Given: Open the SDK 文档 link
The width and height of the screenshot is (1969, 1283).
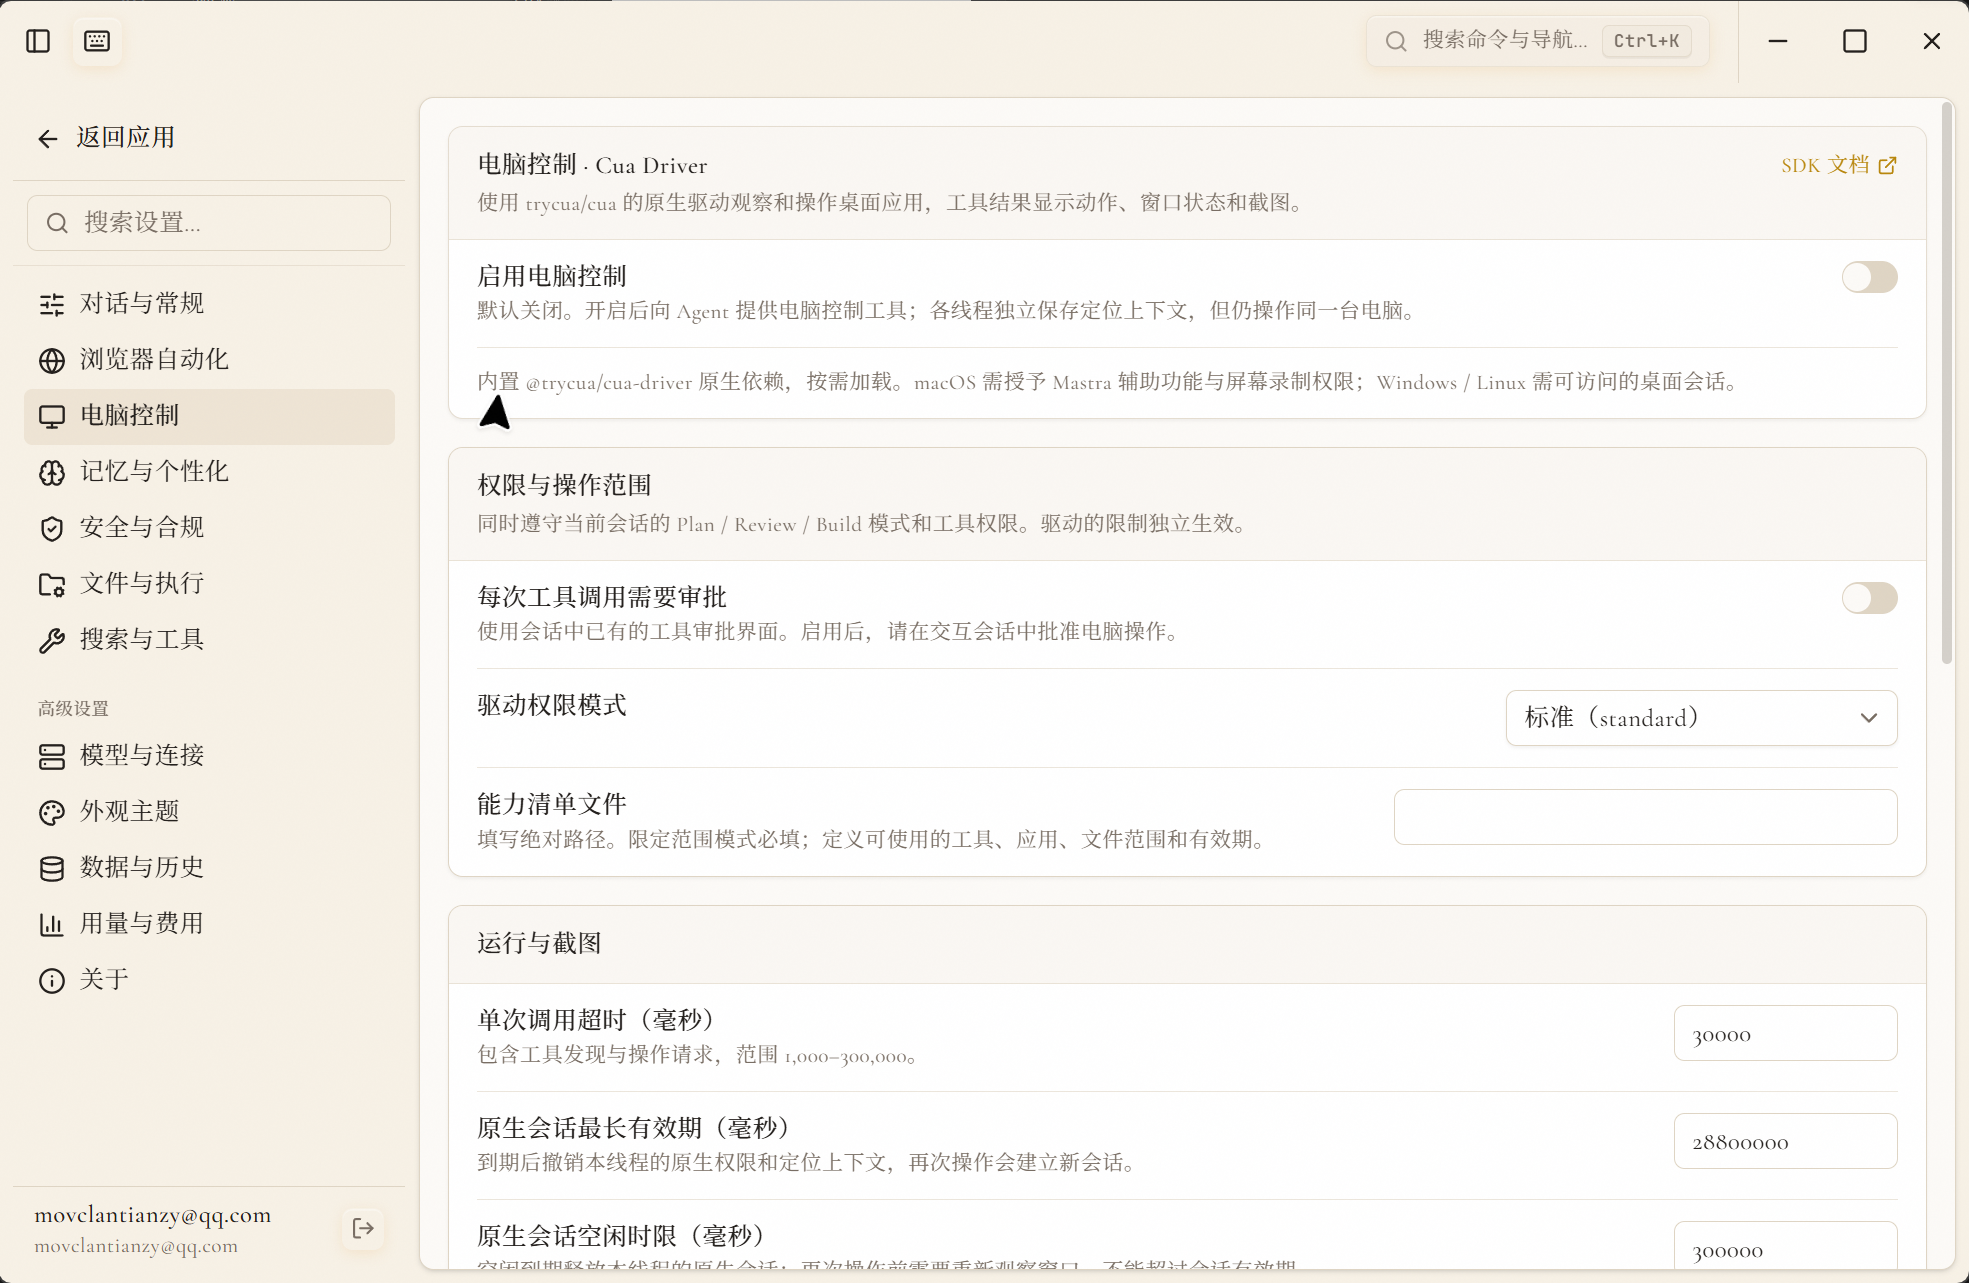Looking at the screenshot, I should pyautogui.click(x=1838, y=165).
